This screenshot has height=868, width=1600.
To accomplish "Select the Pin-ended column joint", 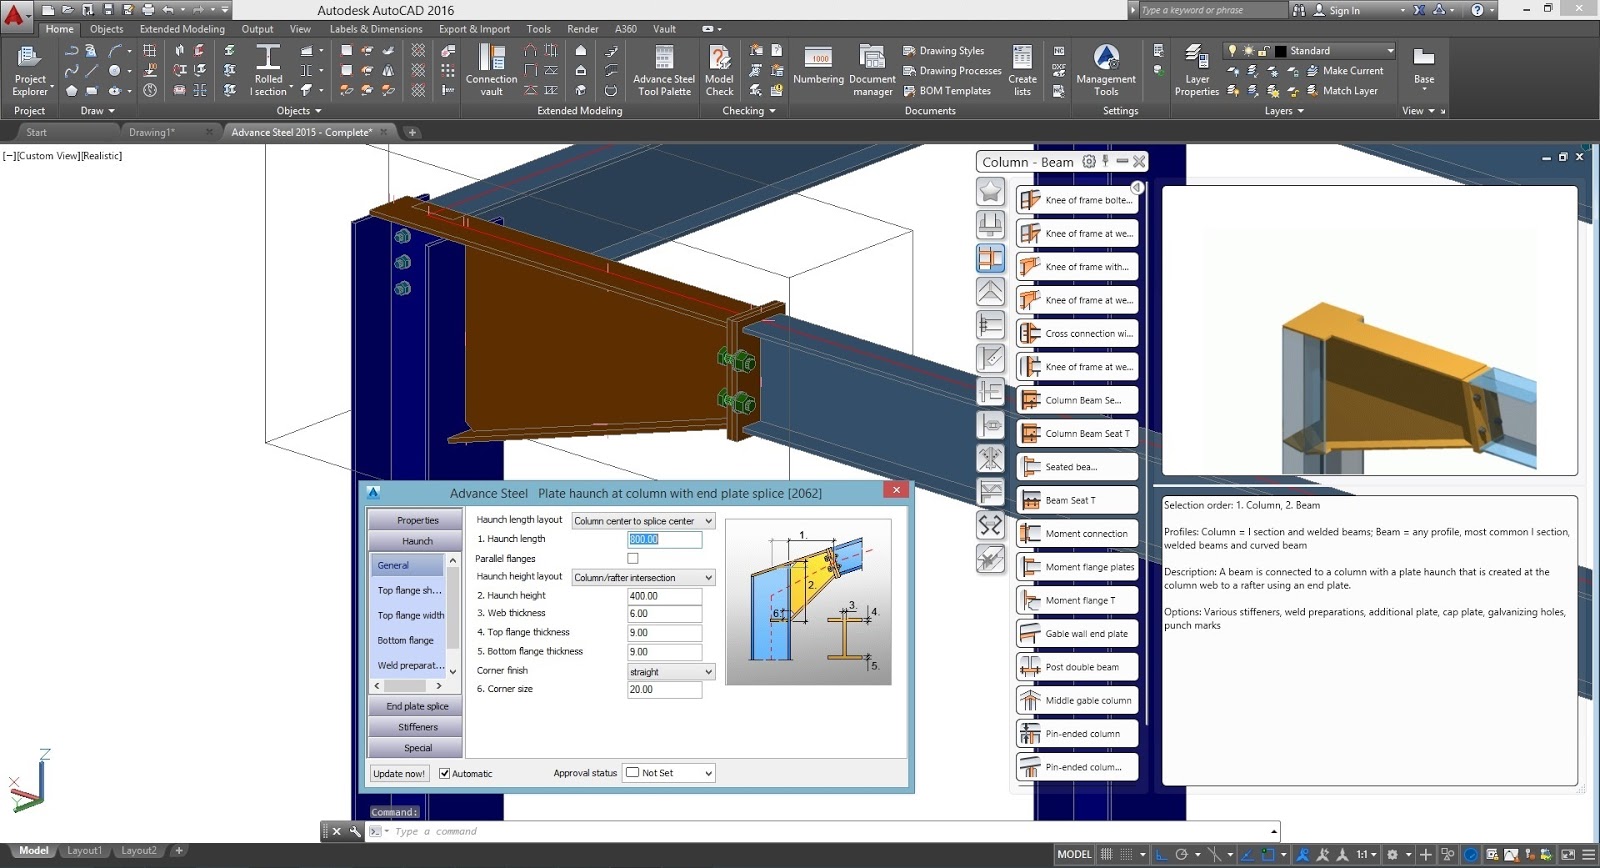I will click(1077, 733).
